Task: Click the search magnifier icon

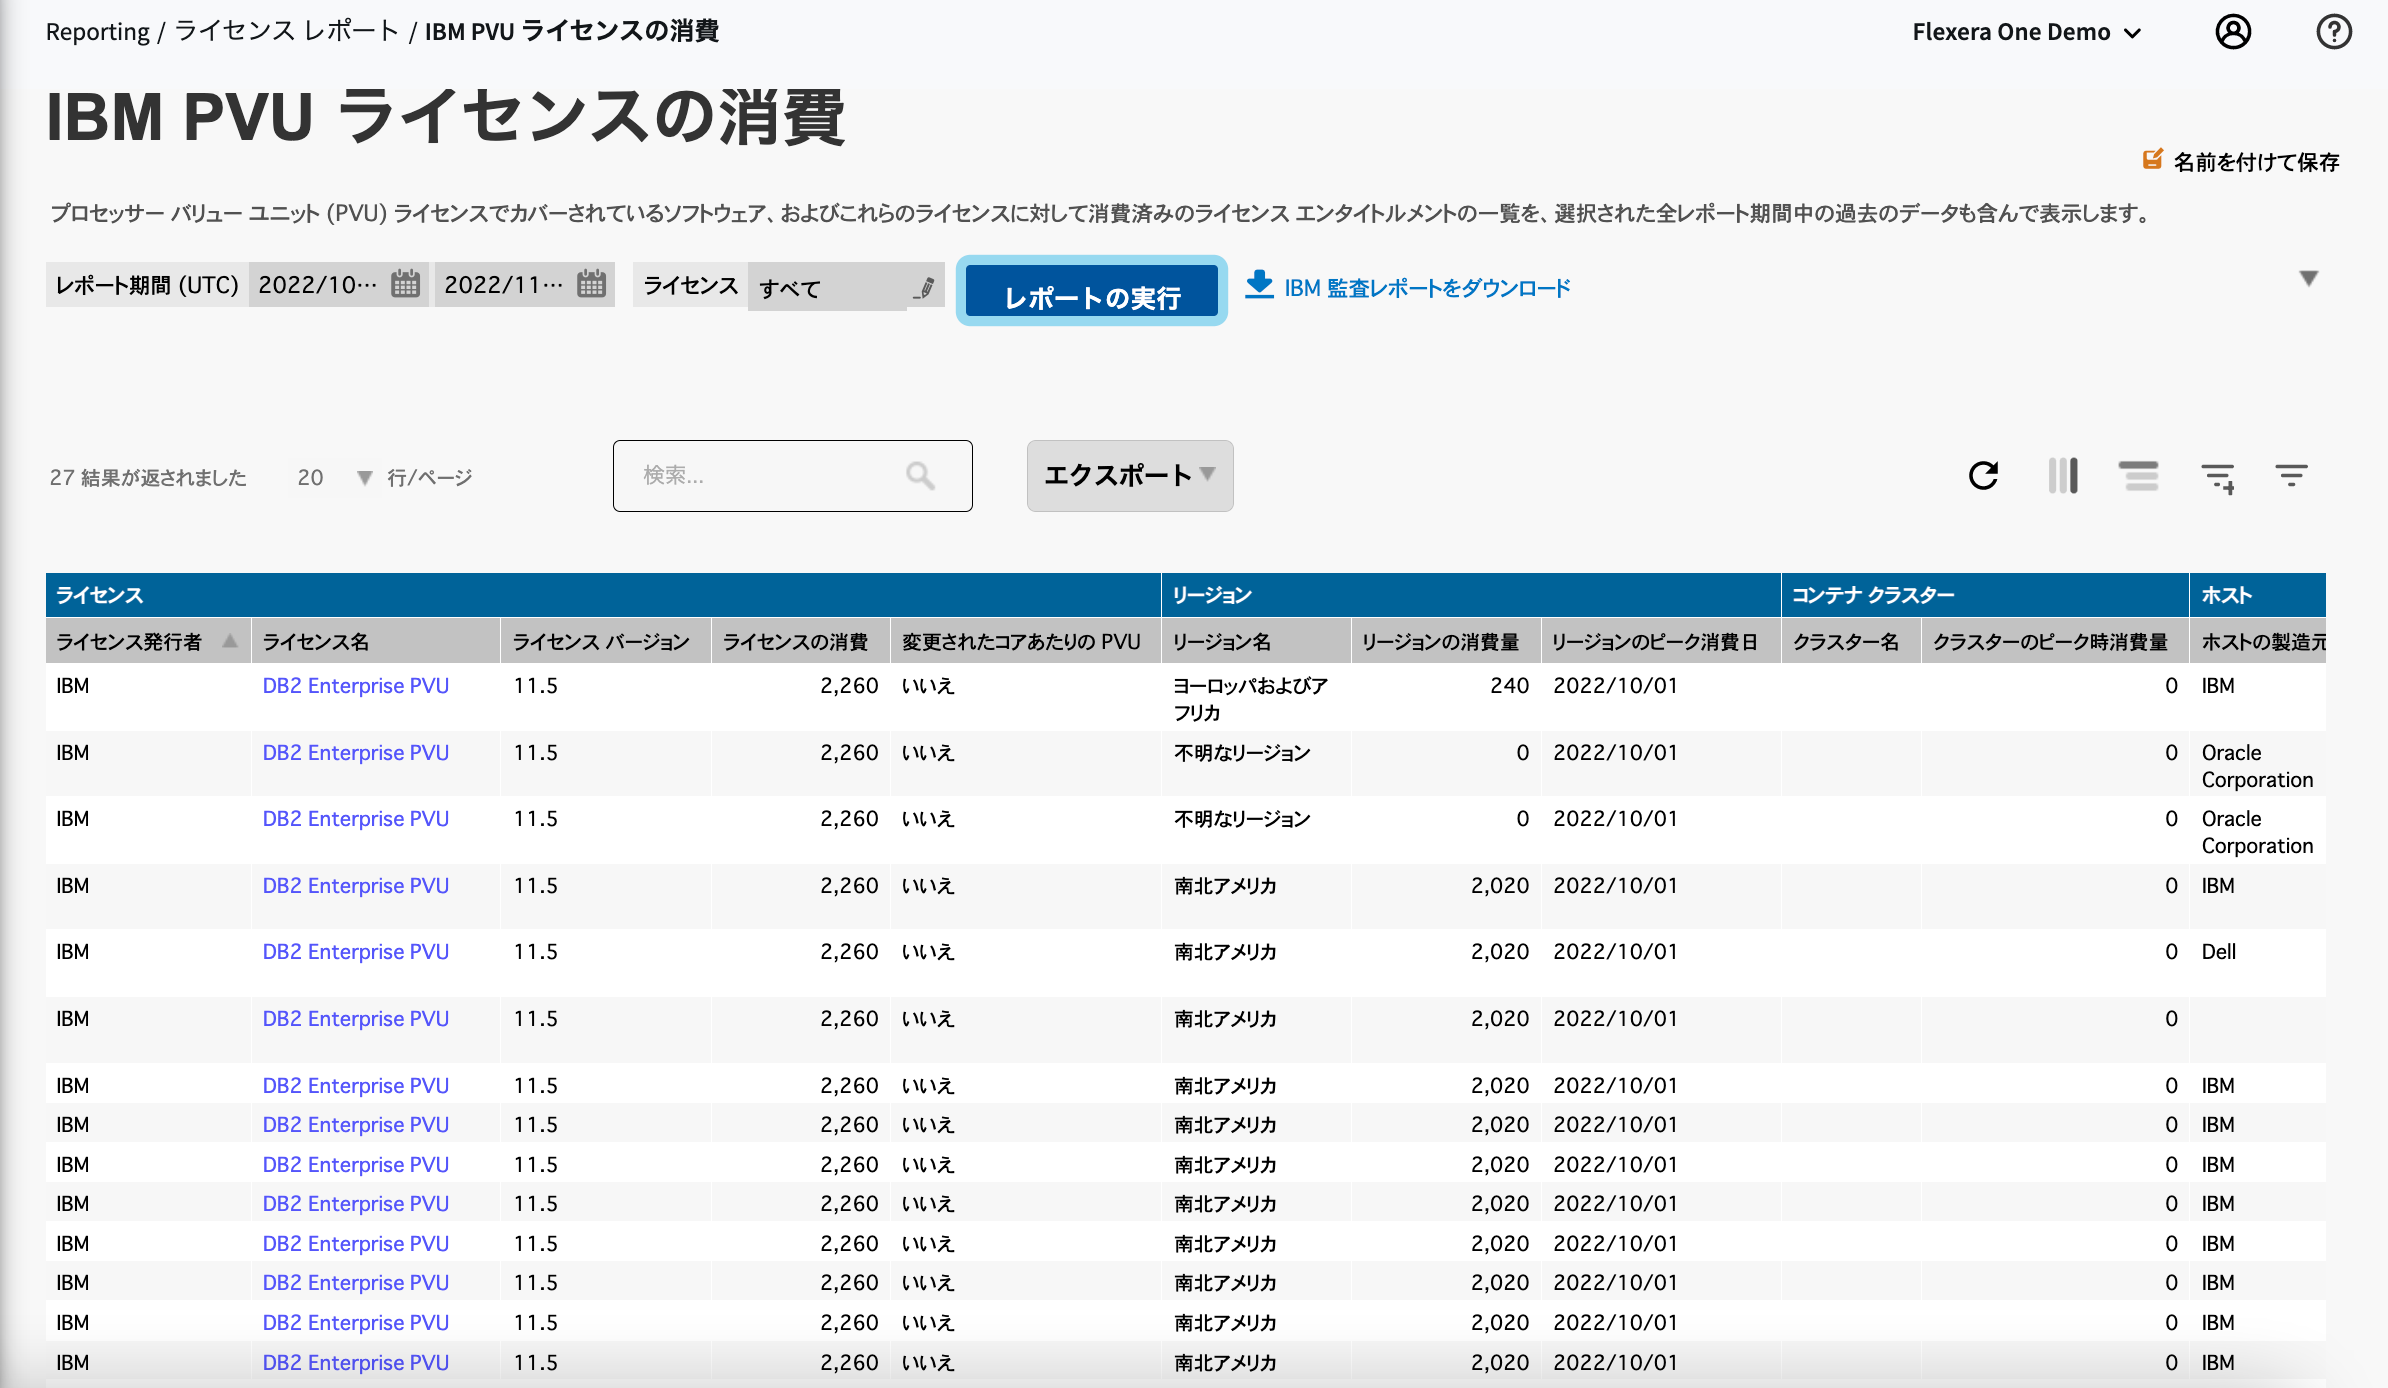Action: 920,476
